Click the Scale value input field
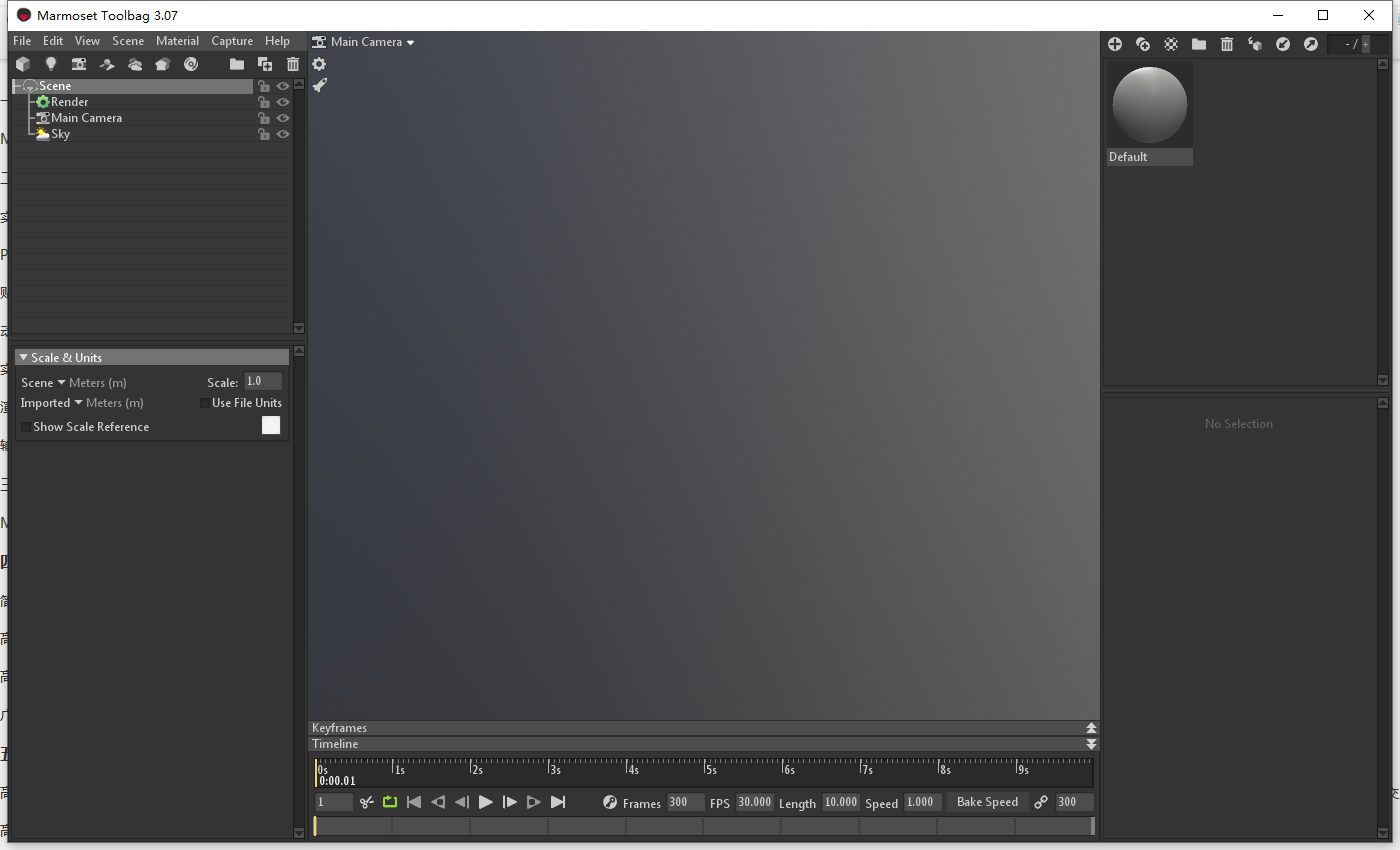This screenshot has width=1400, height=850. 263,382
